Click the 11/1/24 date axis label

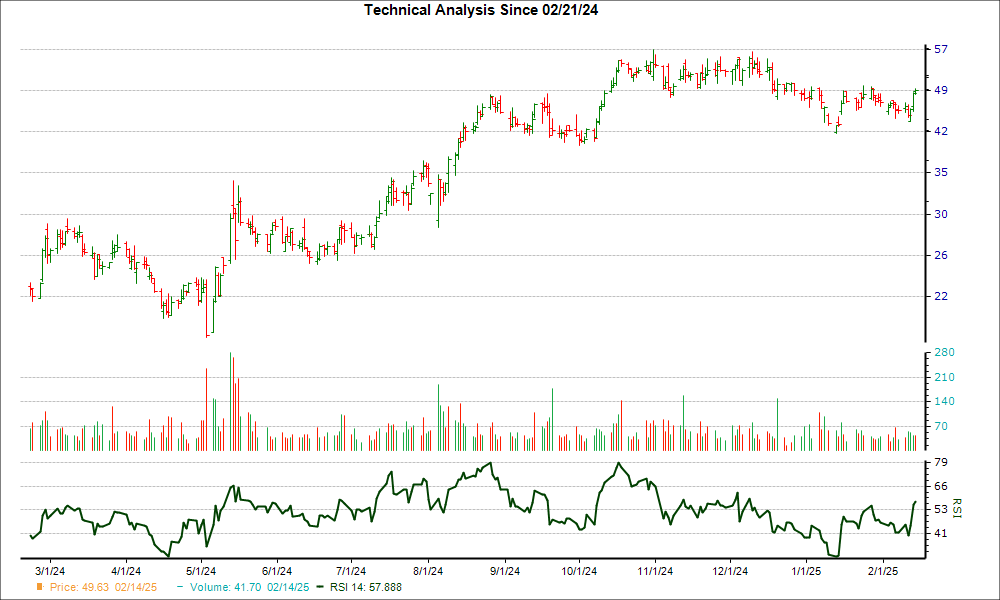[x=655, y=571]
